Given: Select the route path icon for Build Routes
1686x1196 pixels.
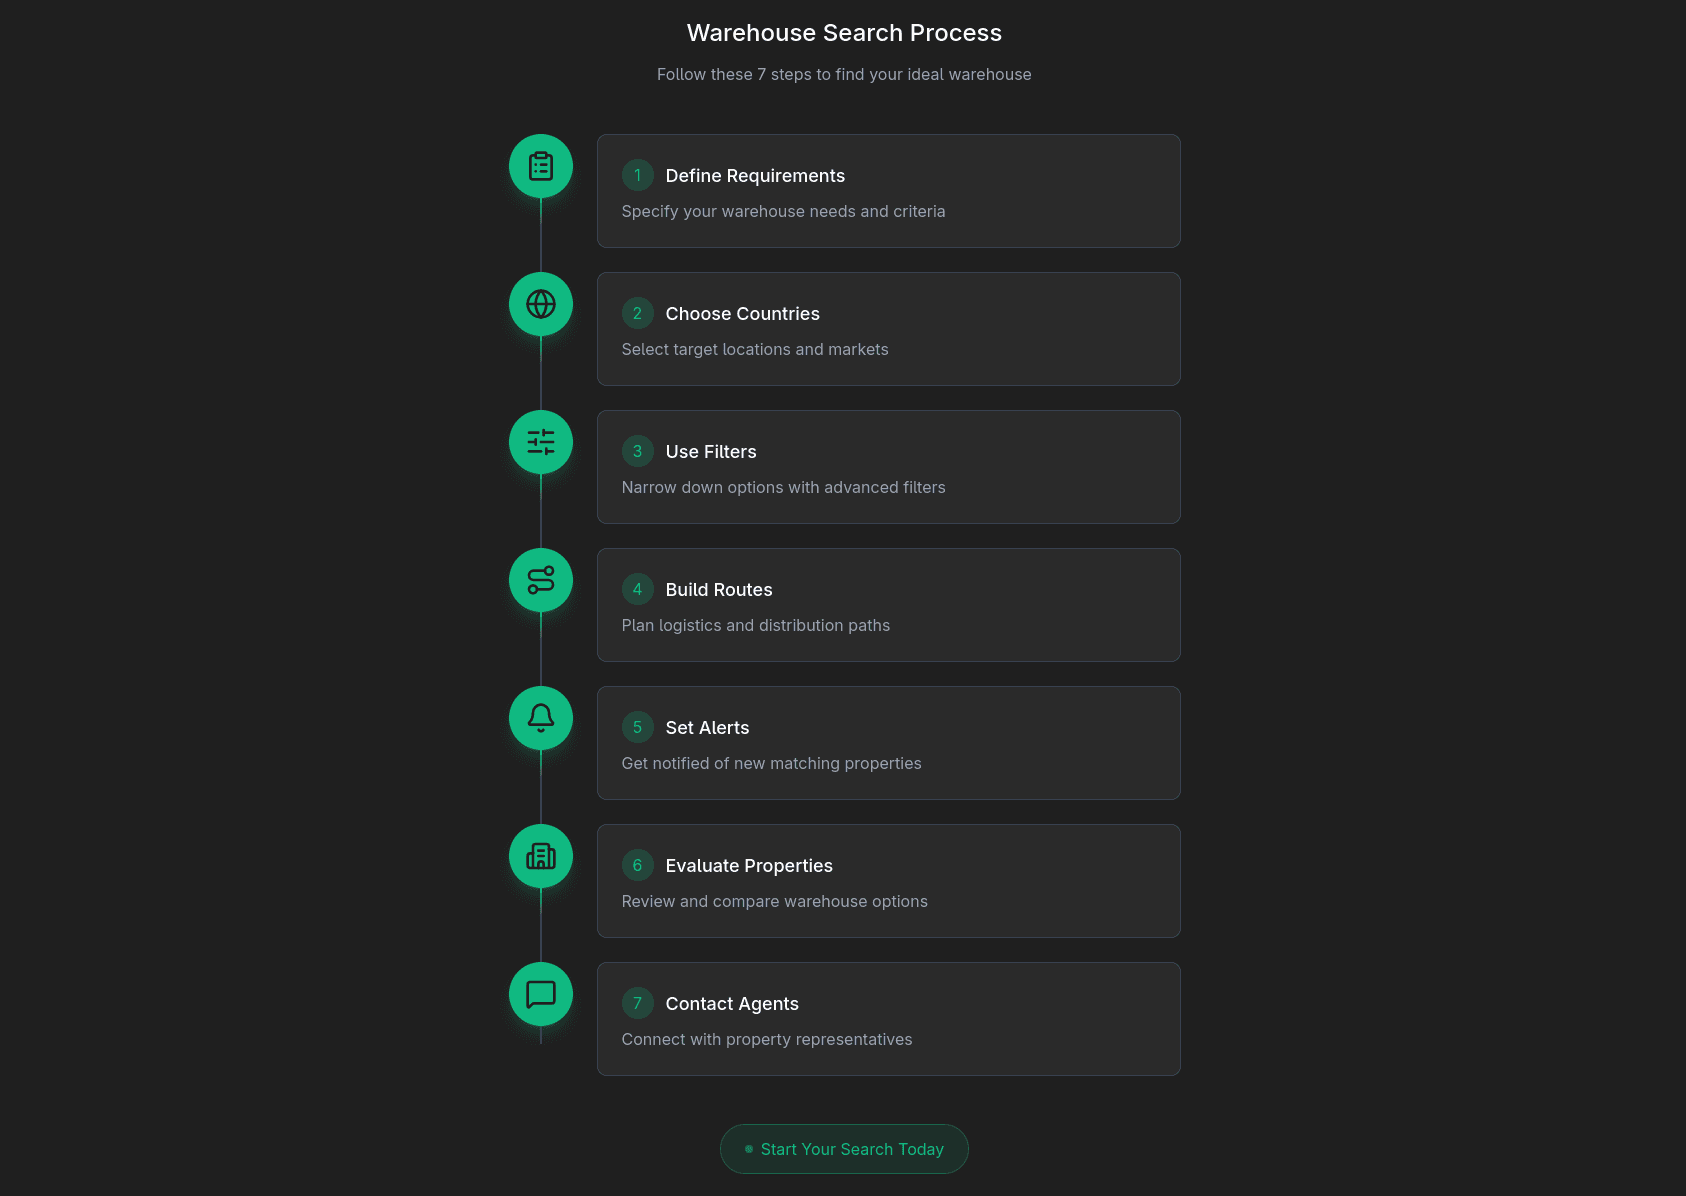Looking at the screenshot, I should pyautogui.click(x=541, y=580).
